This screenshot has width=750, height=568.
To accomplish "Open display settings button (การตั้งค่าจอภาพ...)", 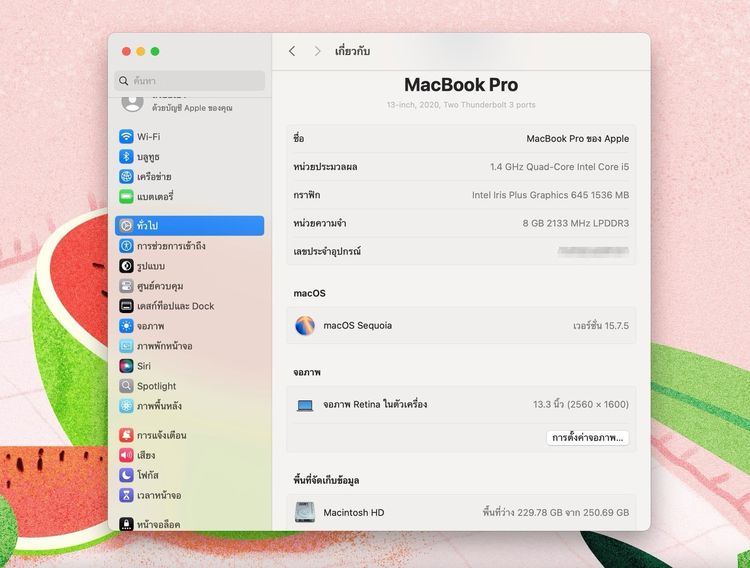I will tap(587, 437).
